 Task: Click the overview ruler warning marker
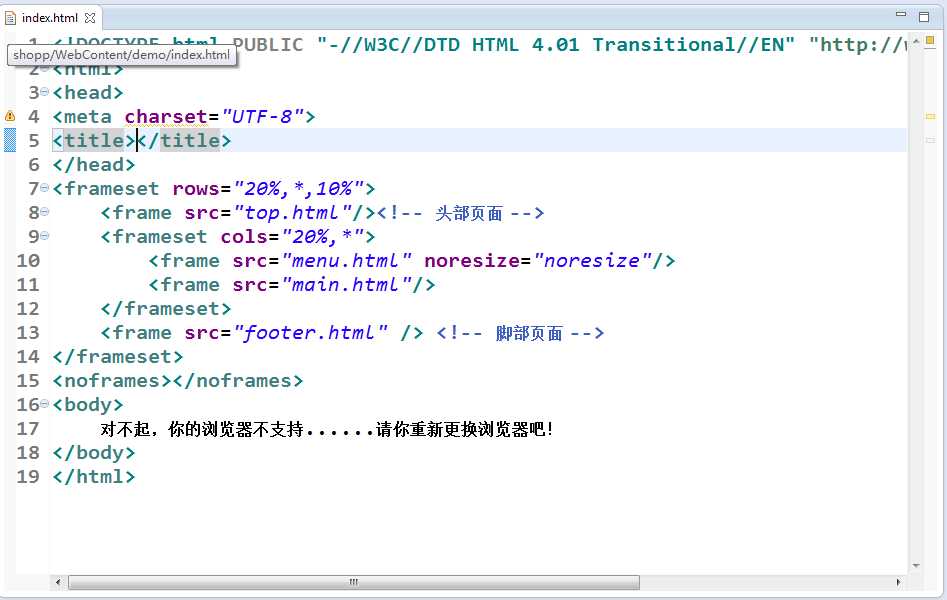pos(930,116)
